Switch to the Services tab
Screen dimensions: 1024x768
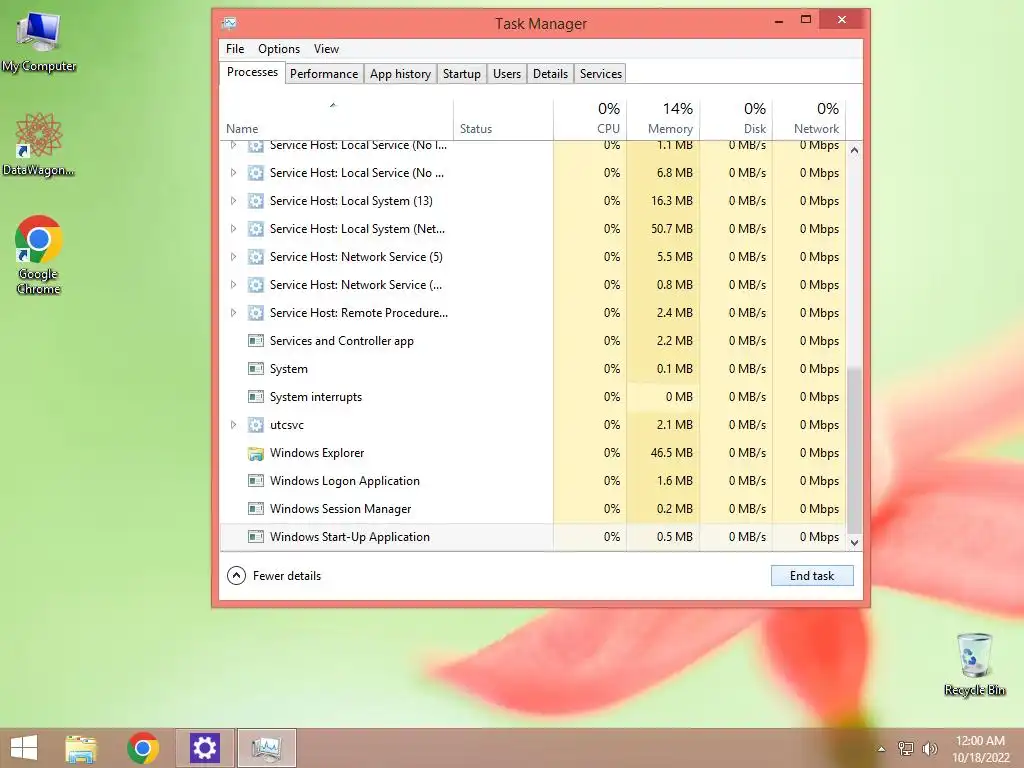pos(601,74)
